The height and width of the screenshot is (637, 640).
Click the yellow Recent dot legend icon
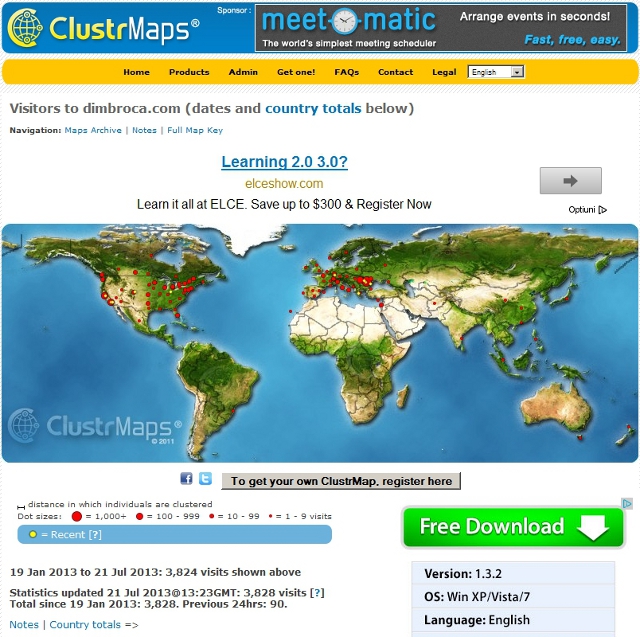pos(33,534)
